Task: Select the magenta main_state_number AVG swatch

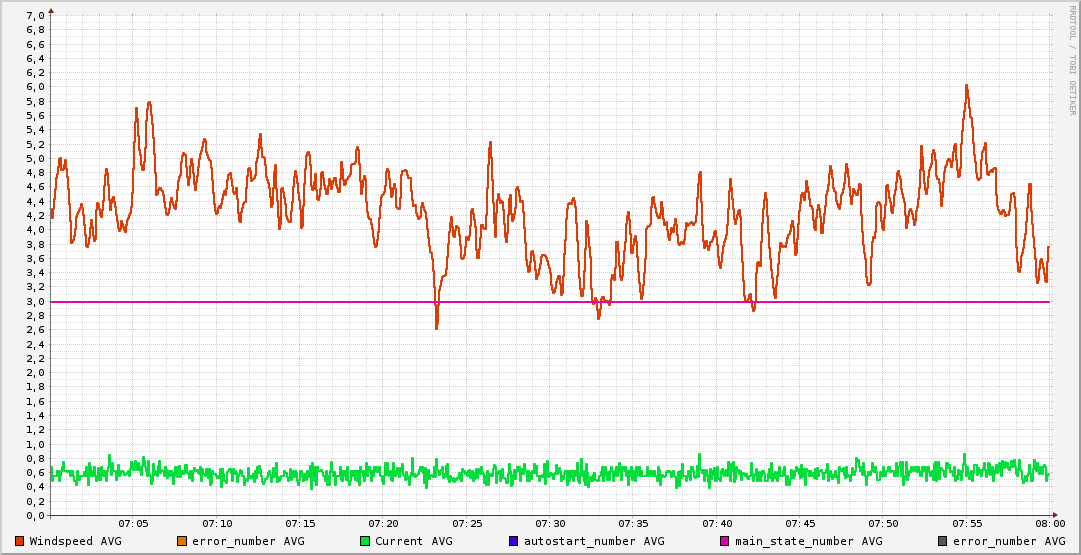Action: (711, 541)
